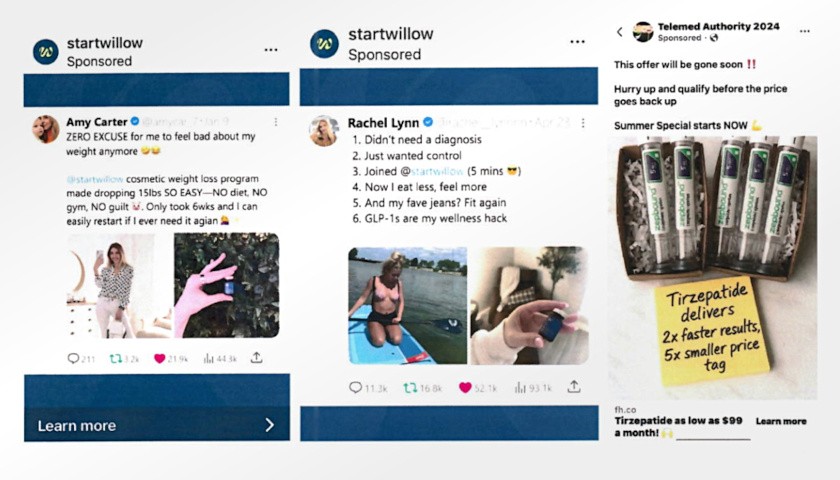Click the back arrow beside Telemed Authority 2024
The image size is (840, 480).
(620, 32)
